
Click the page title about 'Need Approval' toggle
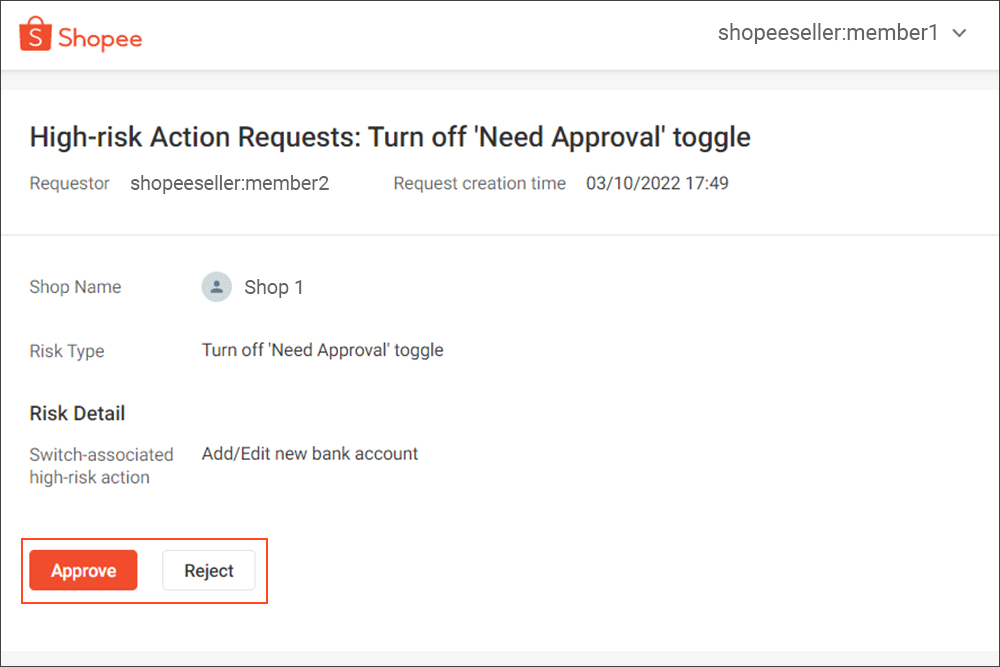click(390, 137)
